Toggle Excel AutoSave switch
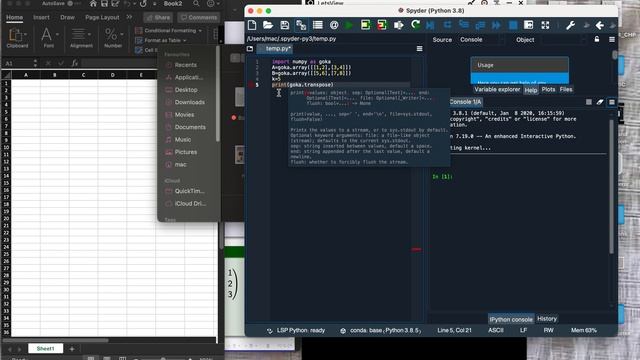640x360 pixels. [73, 4]
